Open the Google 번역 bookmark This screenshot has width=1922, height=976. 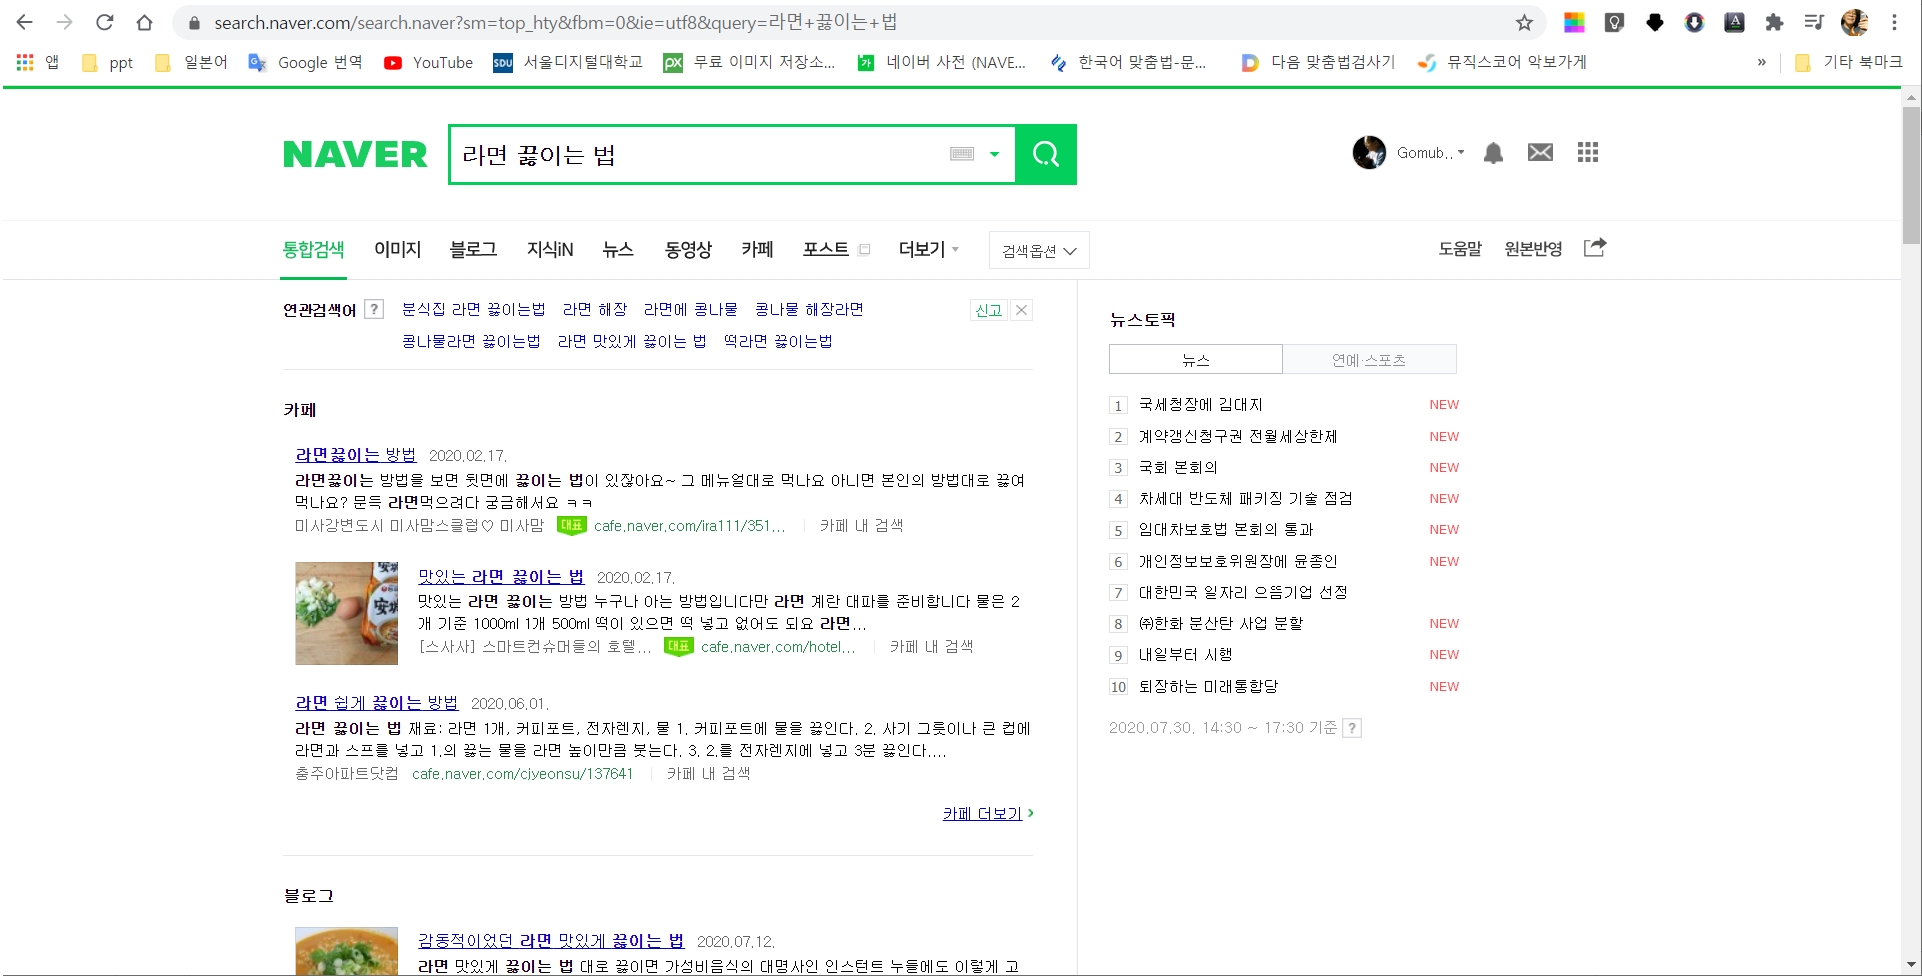point(305,62)
